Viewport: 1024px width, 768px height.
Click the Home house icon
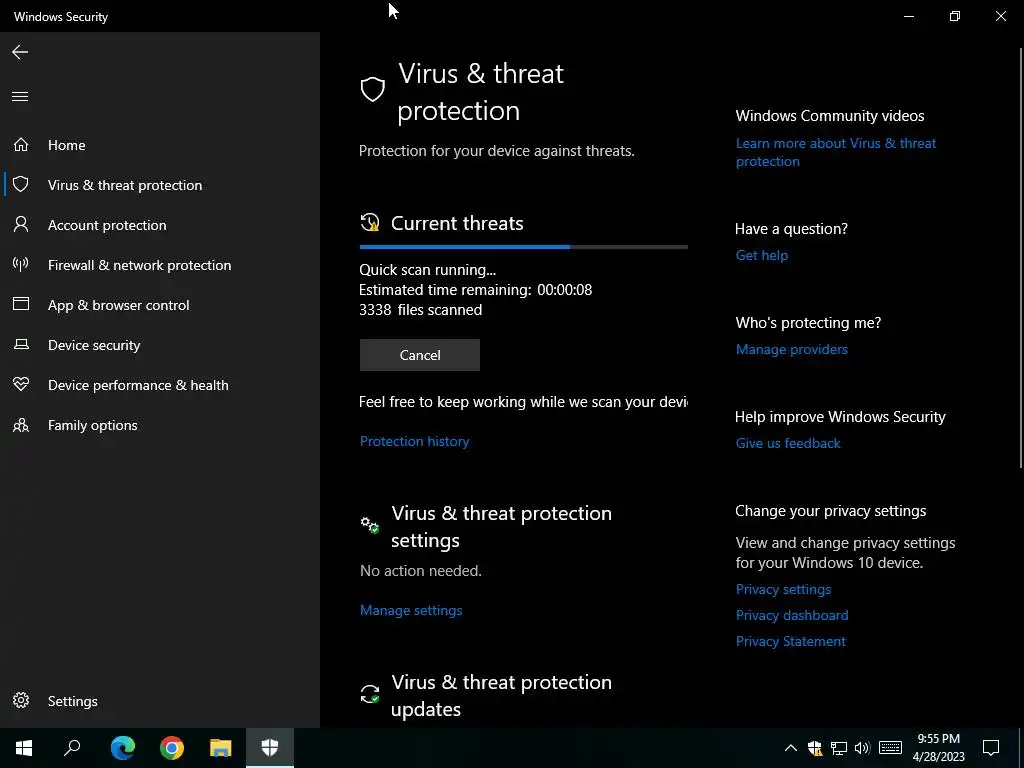pos(21,144)
